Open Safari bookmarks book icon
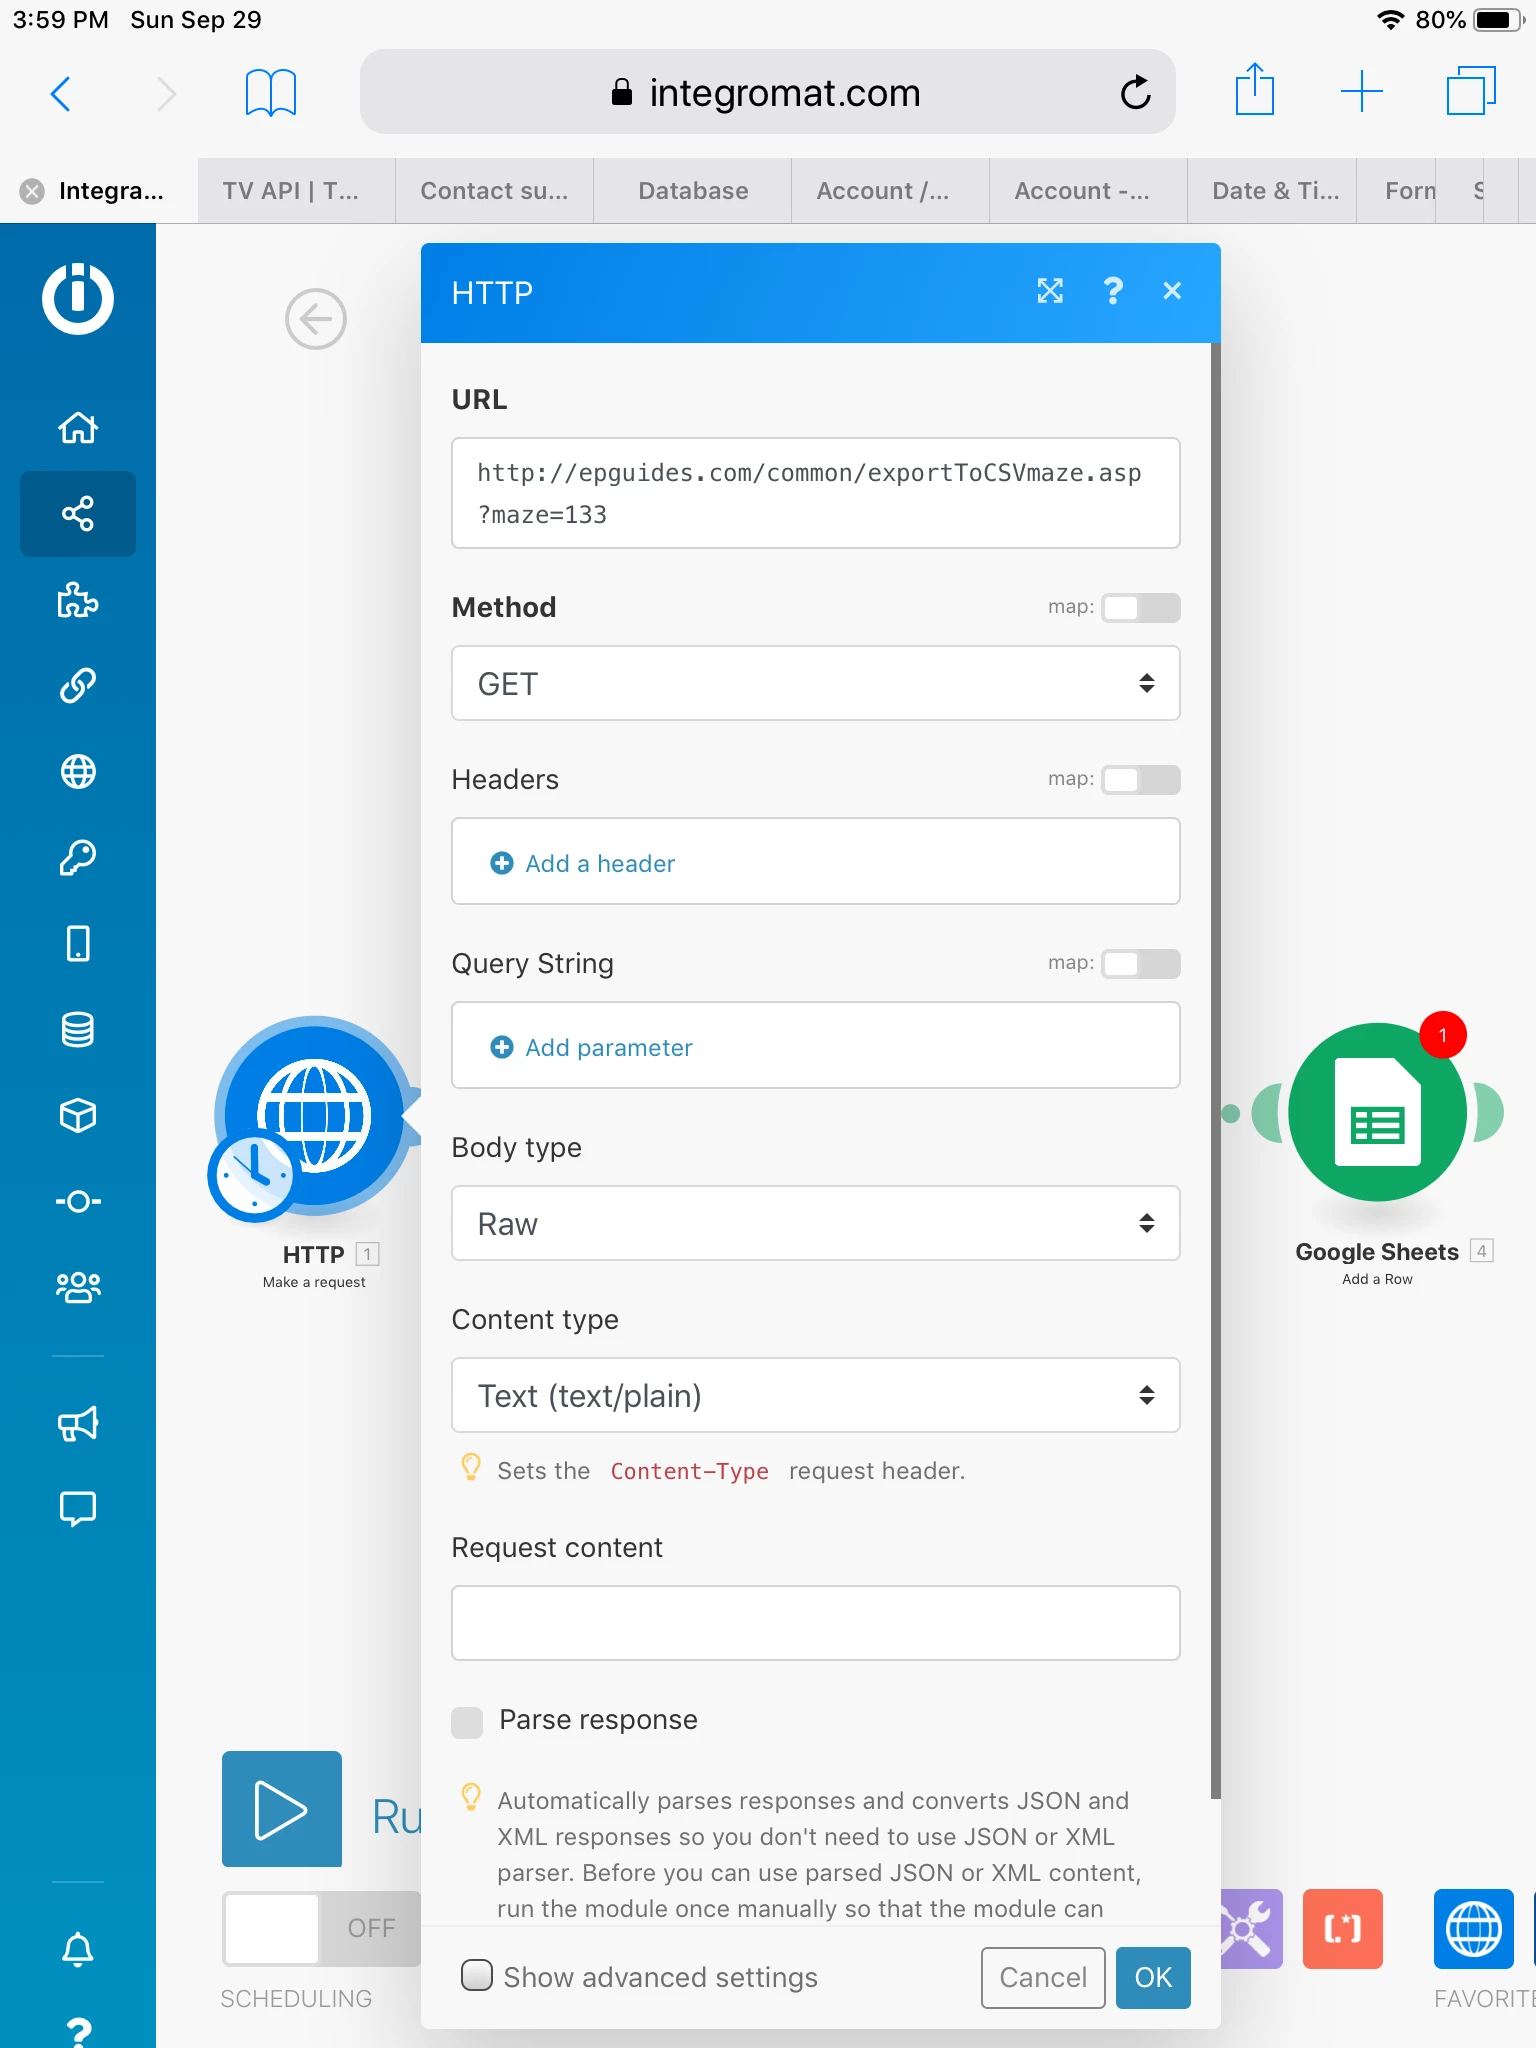The image size is (1536, 2048). (x=271, y=93)
